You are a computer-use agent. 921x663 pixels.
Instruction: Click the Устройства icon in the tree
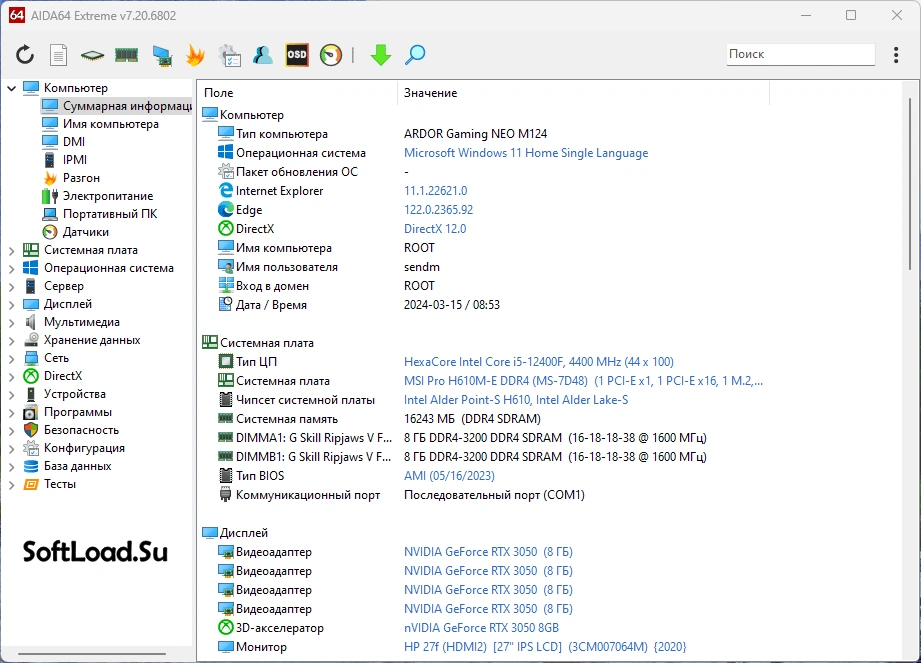coord(31,394)
